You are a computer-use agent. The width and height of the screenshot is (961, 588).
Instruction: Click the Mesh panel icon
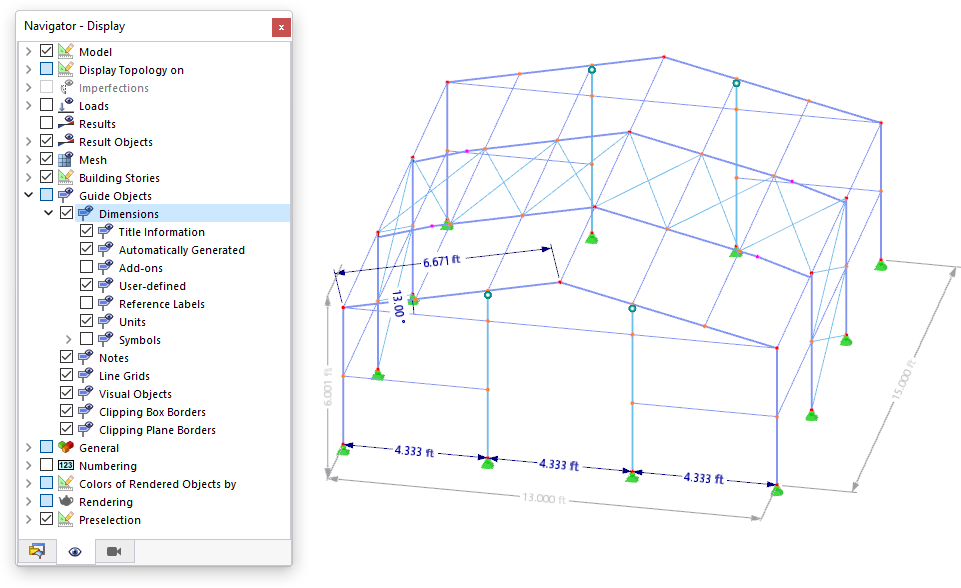(x=66, y=158)
